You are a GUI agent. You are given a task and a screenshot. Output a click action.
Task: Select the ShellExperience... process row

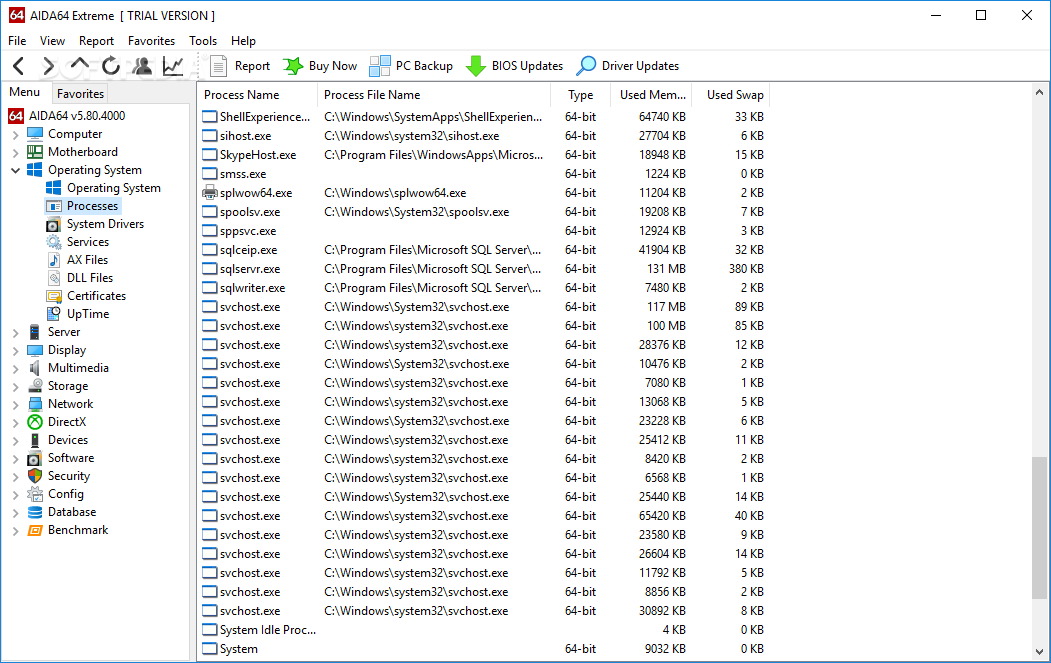(484, 117)
